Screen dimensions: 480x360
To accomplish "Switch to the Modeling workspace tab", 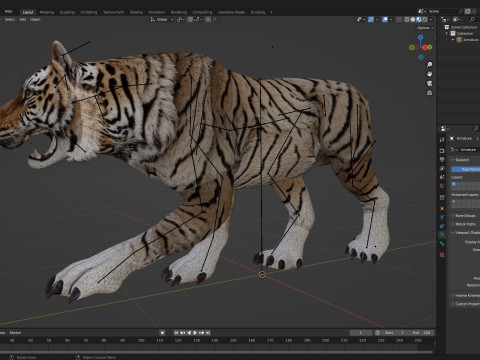I will pos(47,12).
